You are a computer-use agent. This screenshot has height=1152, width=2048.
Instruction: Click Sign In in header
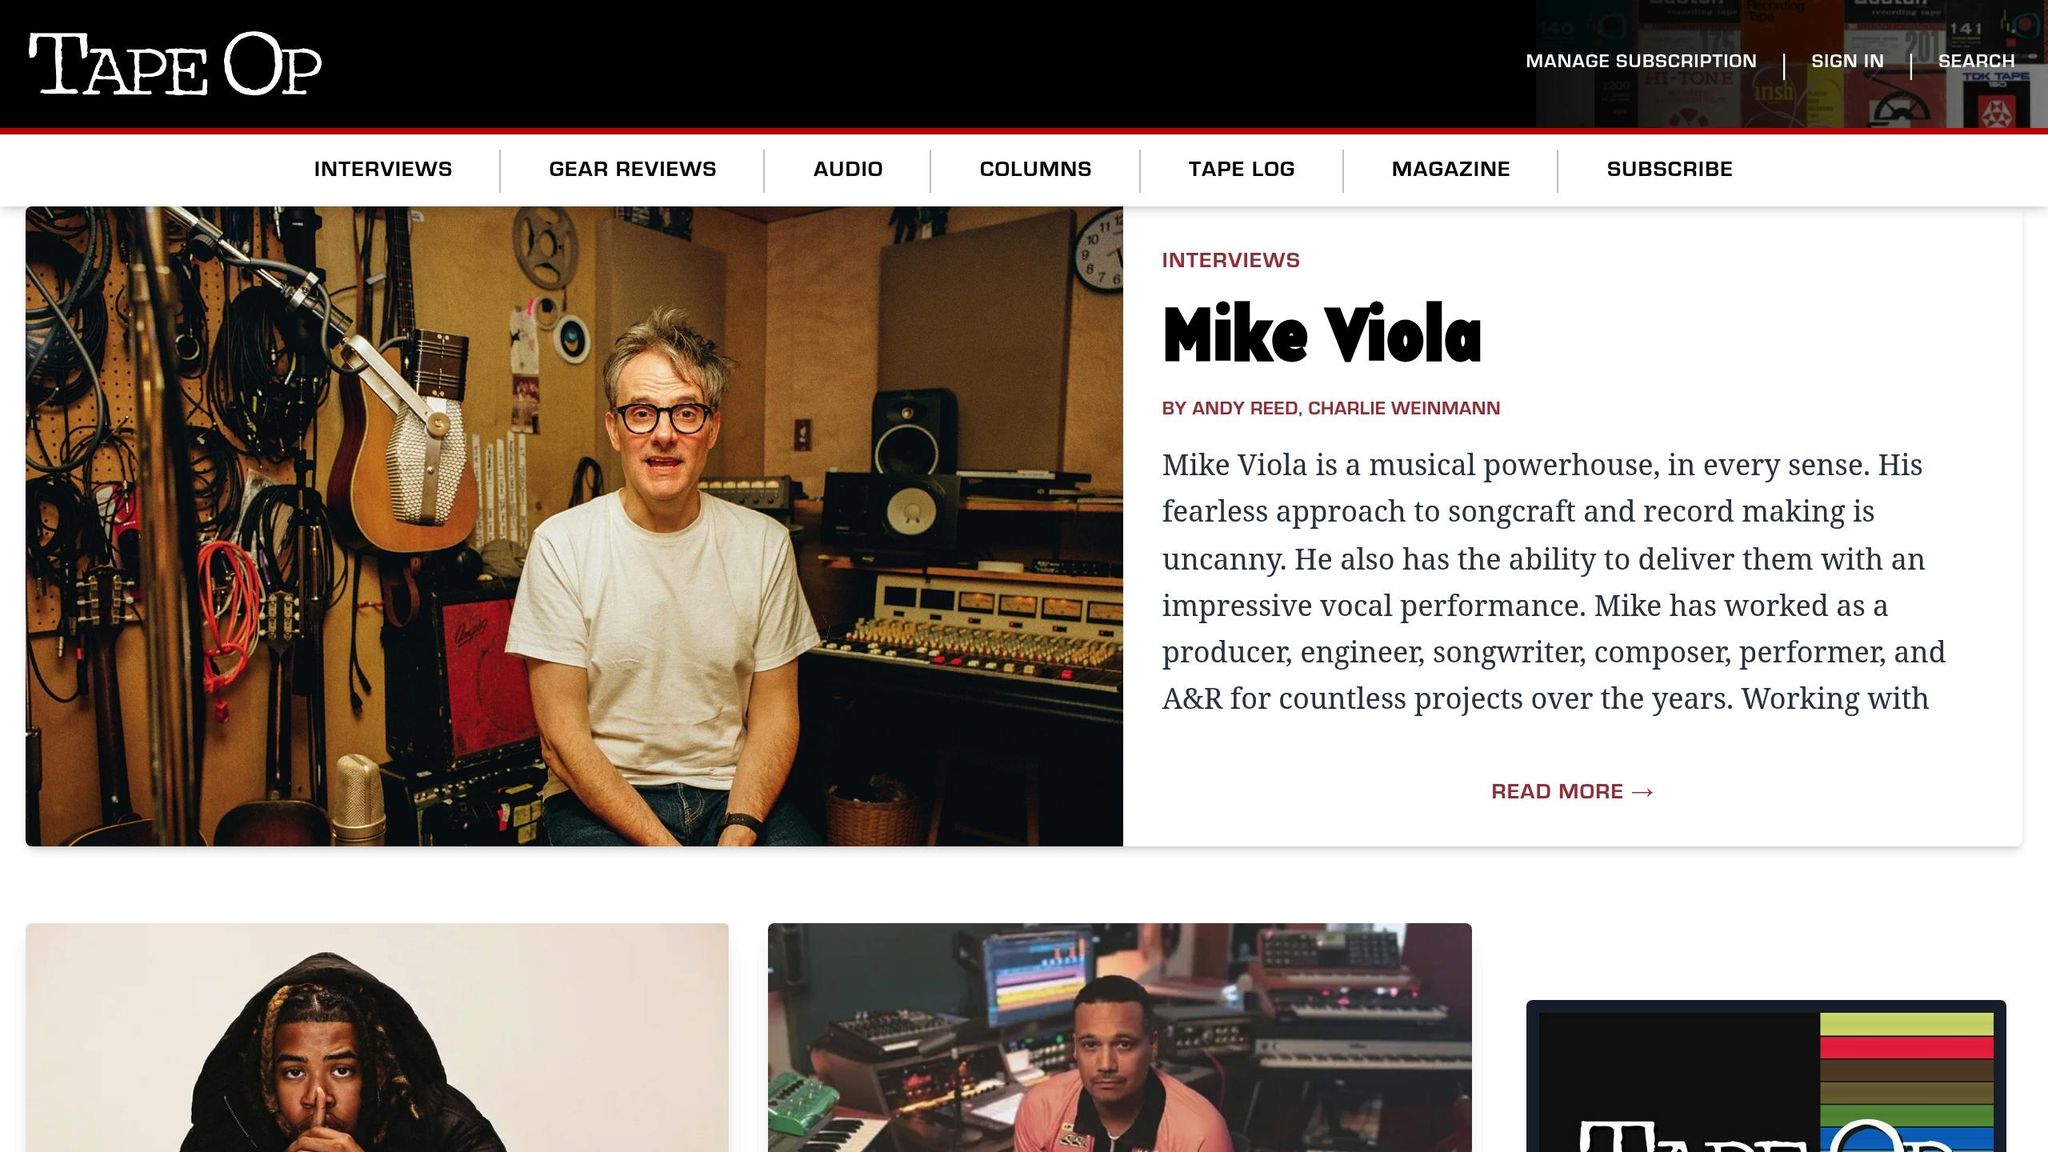click(x=1847, y=61)
